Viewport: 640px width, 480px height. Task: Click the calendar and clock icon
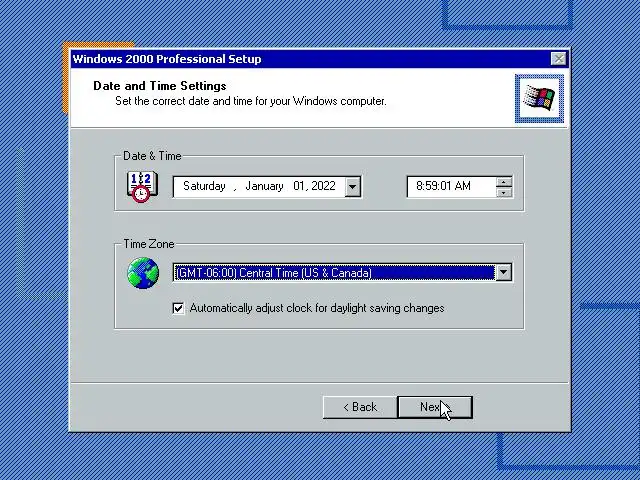coord(142,187)
